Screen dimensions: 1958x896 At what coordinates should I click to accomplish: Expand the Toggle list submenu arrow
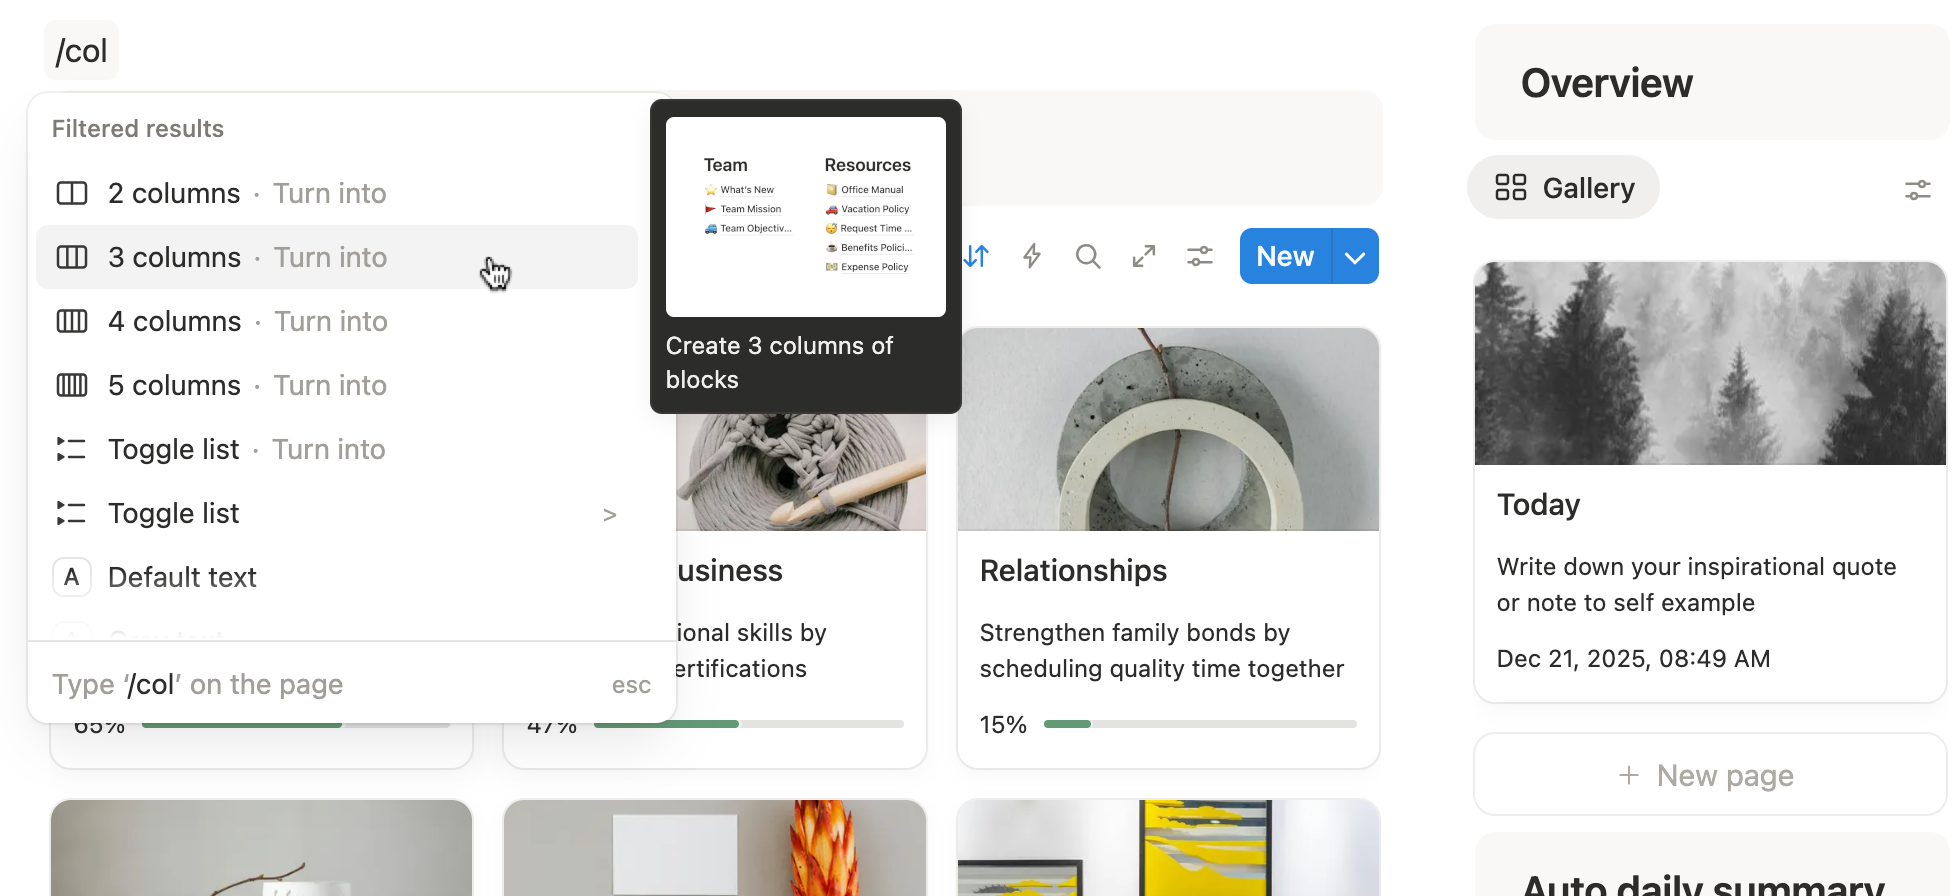point(610,514)
